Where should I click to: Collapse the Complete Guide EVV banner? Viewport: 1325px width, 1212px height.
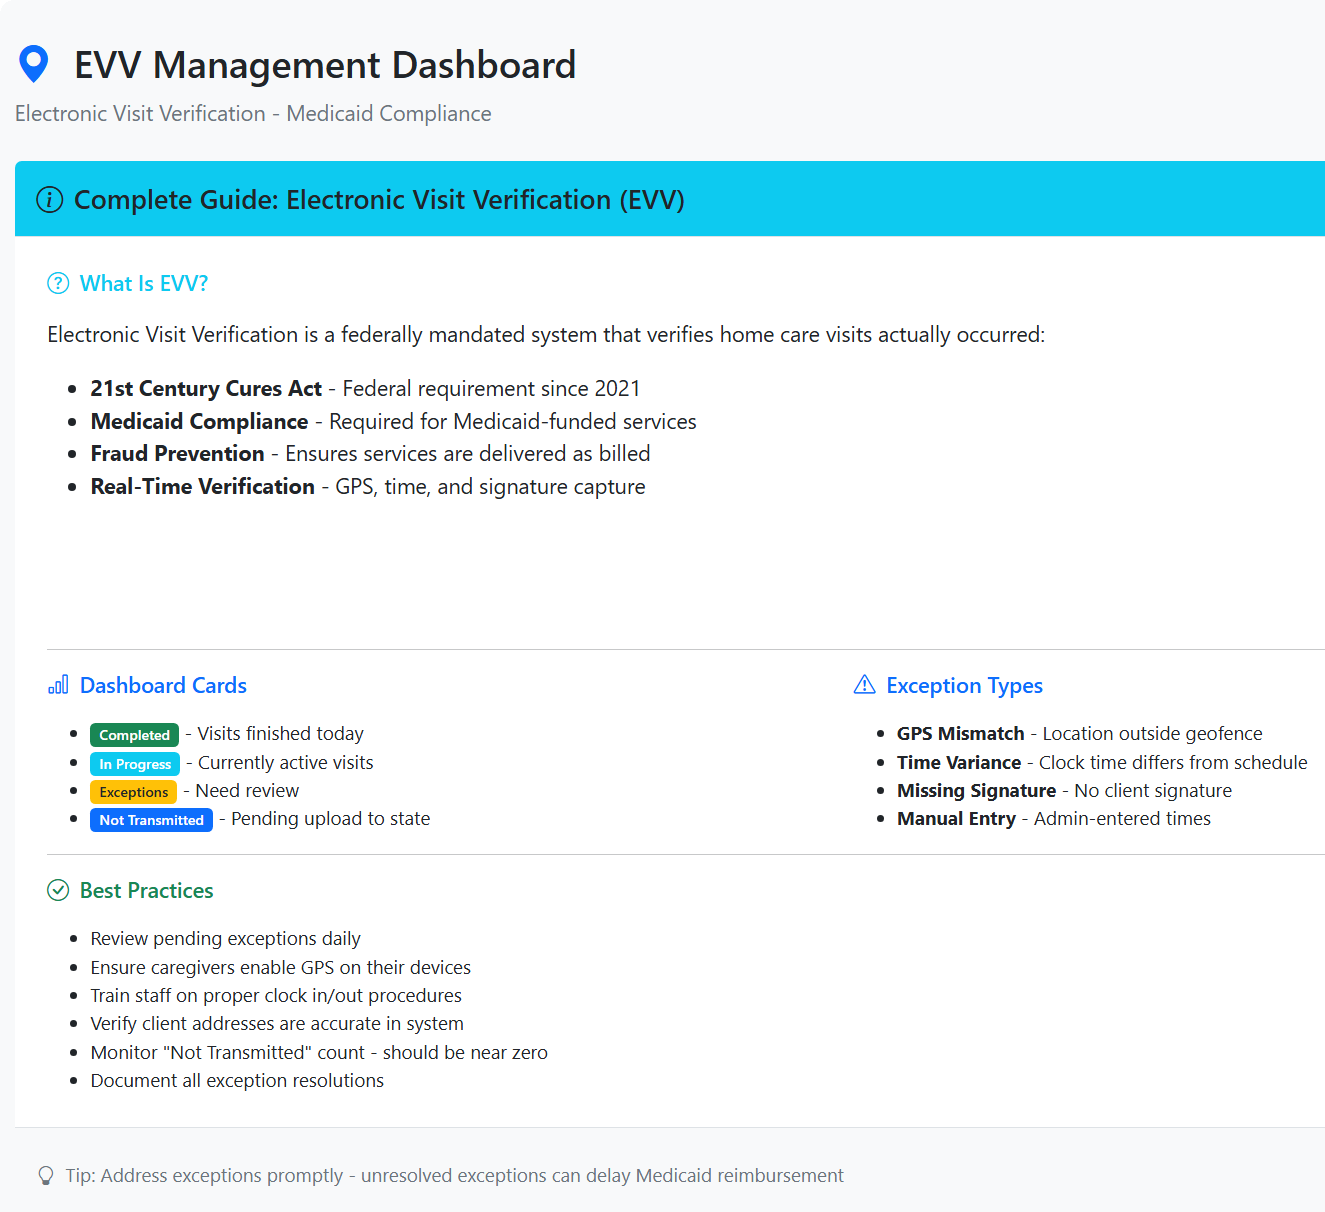[x=378, y=199]
